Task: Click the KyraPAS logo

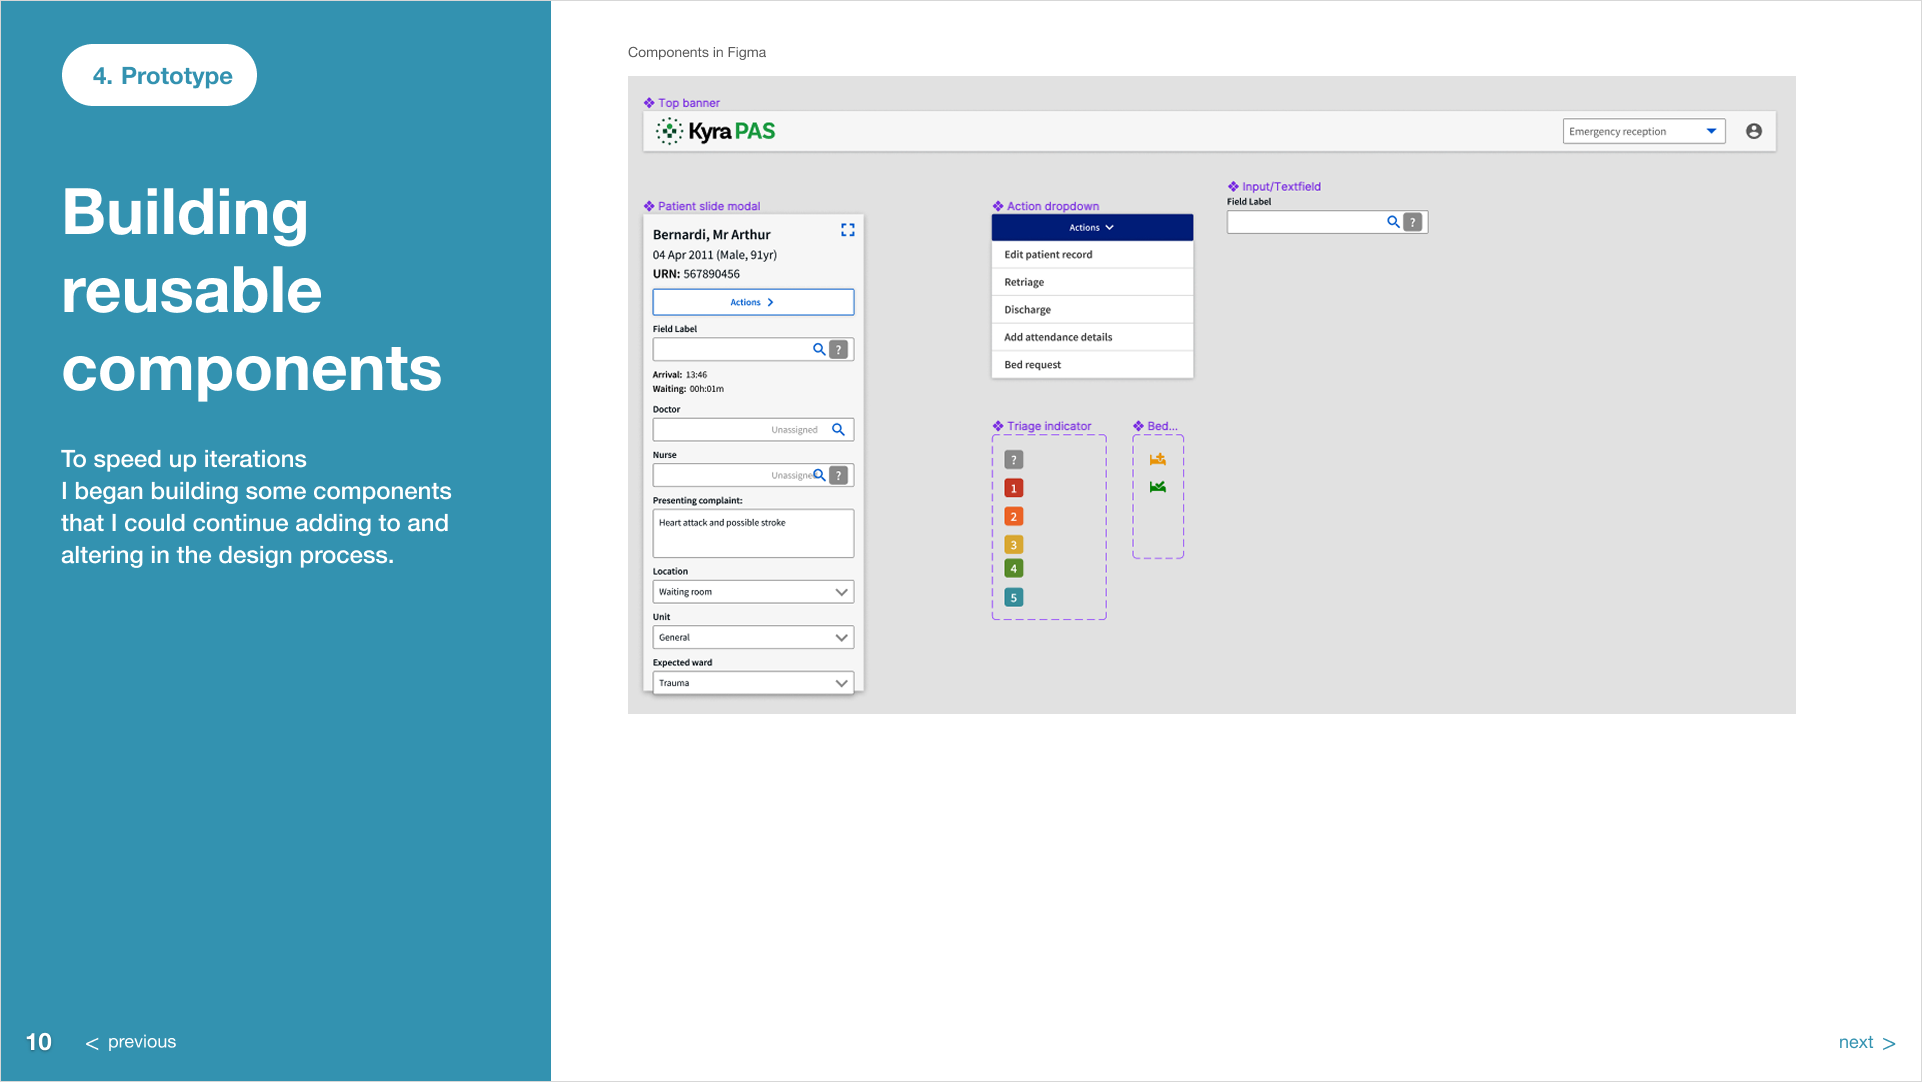Action: point(716,131)
